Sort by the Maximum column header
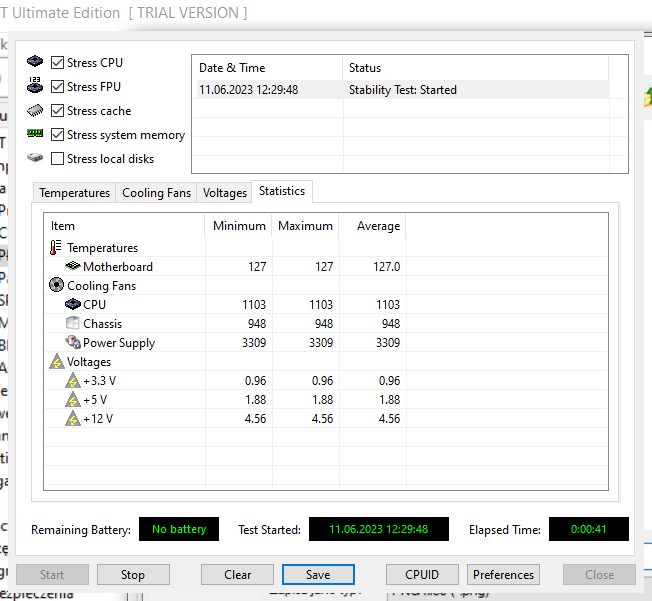This screenshot has height=601, width=652. [x=306, y=226]
